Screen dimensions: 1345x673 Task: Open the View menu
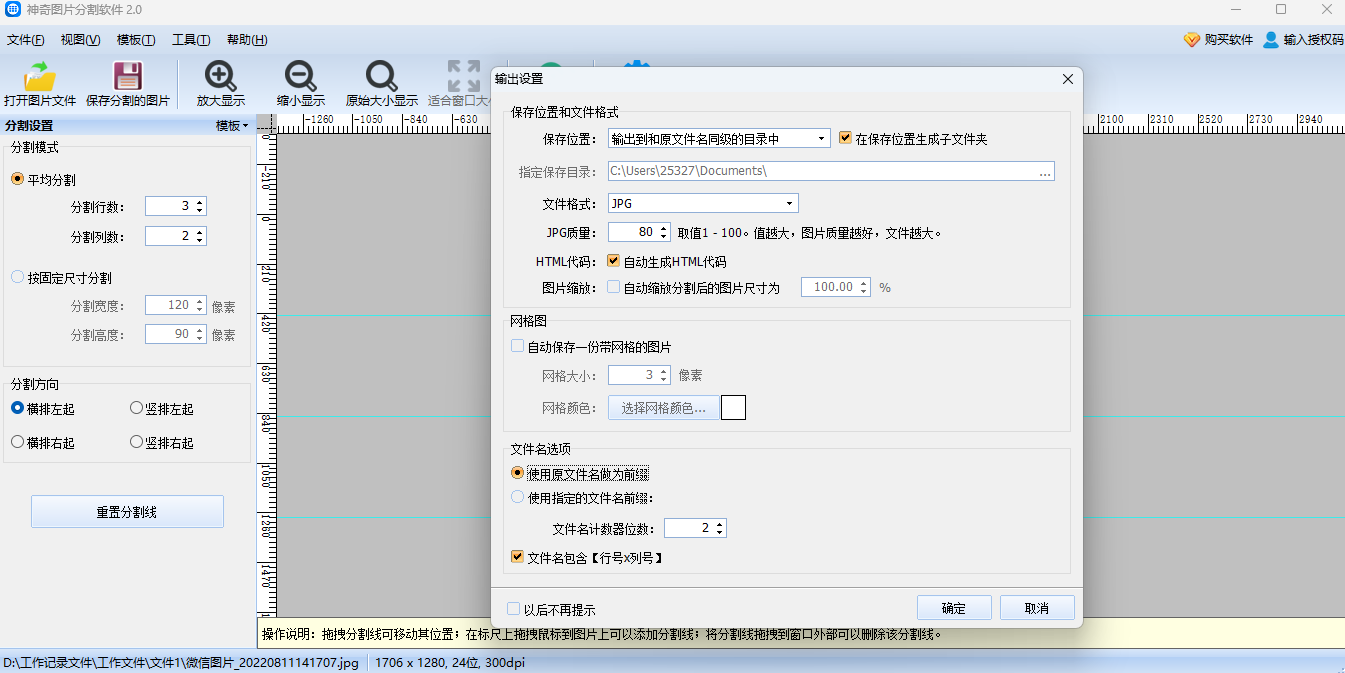coord(80,40)
